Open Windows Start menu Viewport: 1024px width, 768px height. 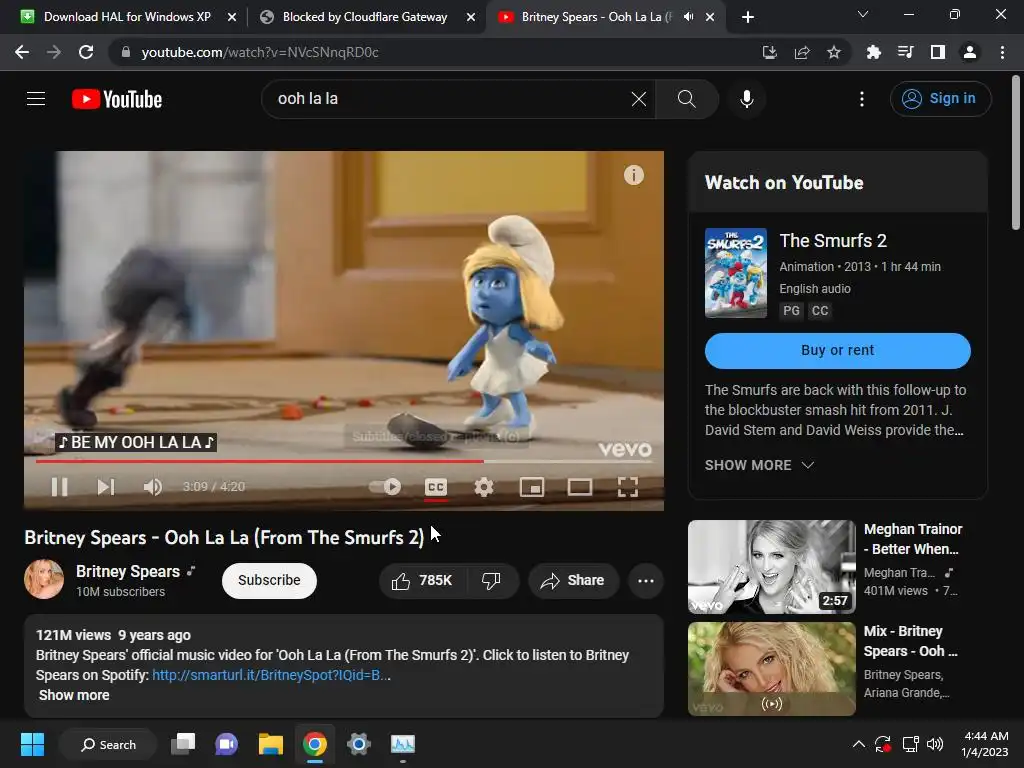click(x=32, y=744)
